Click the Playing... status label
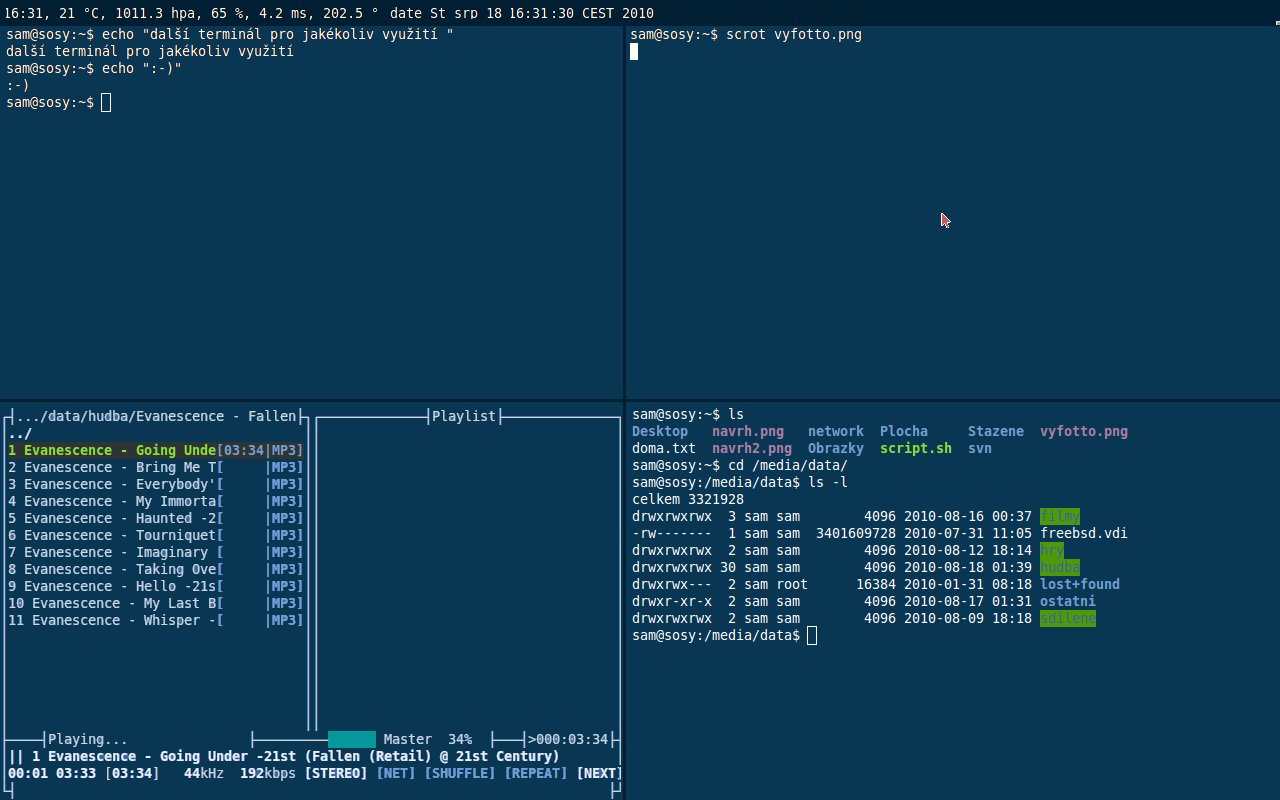 pos(88,739)
